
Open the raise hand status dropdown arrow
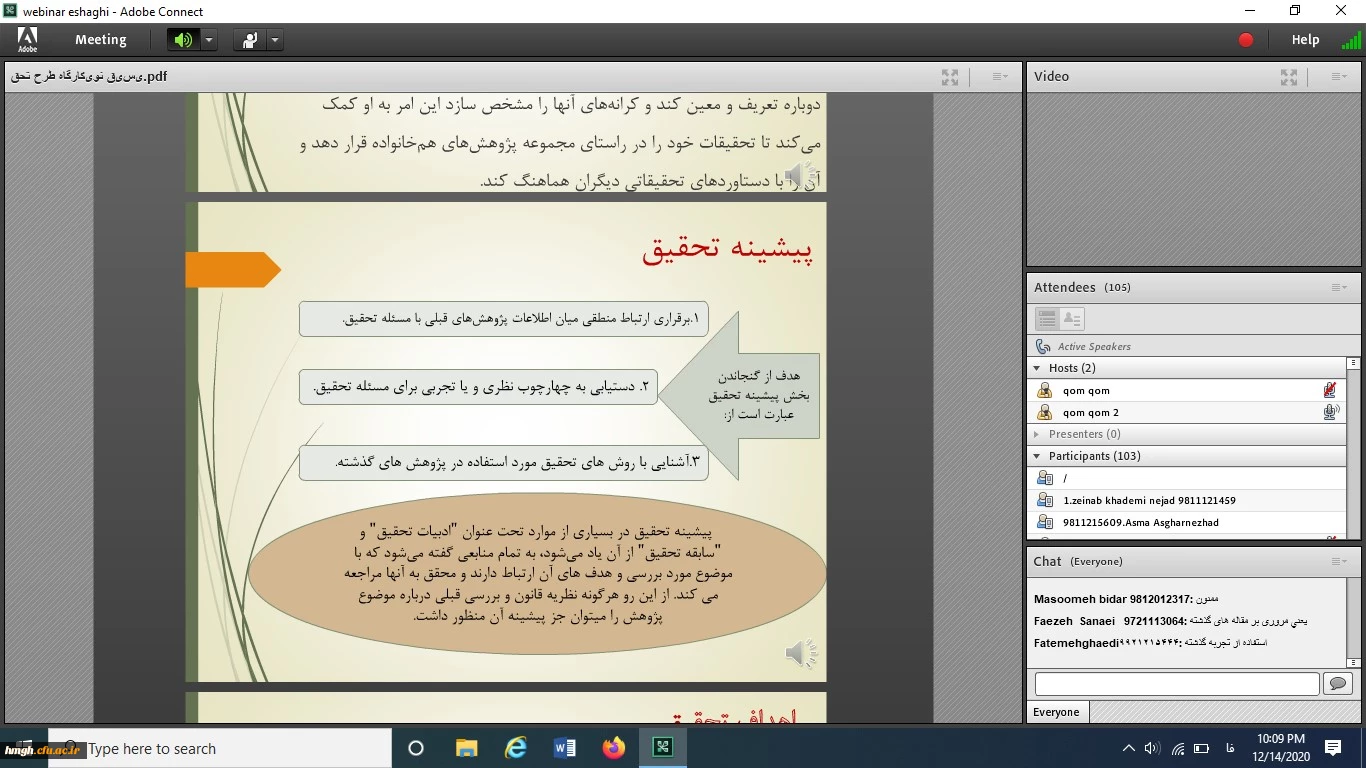(x=275, y=40)
